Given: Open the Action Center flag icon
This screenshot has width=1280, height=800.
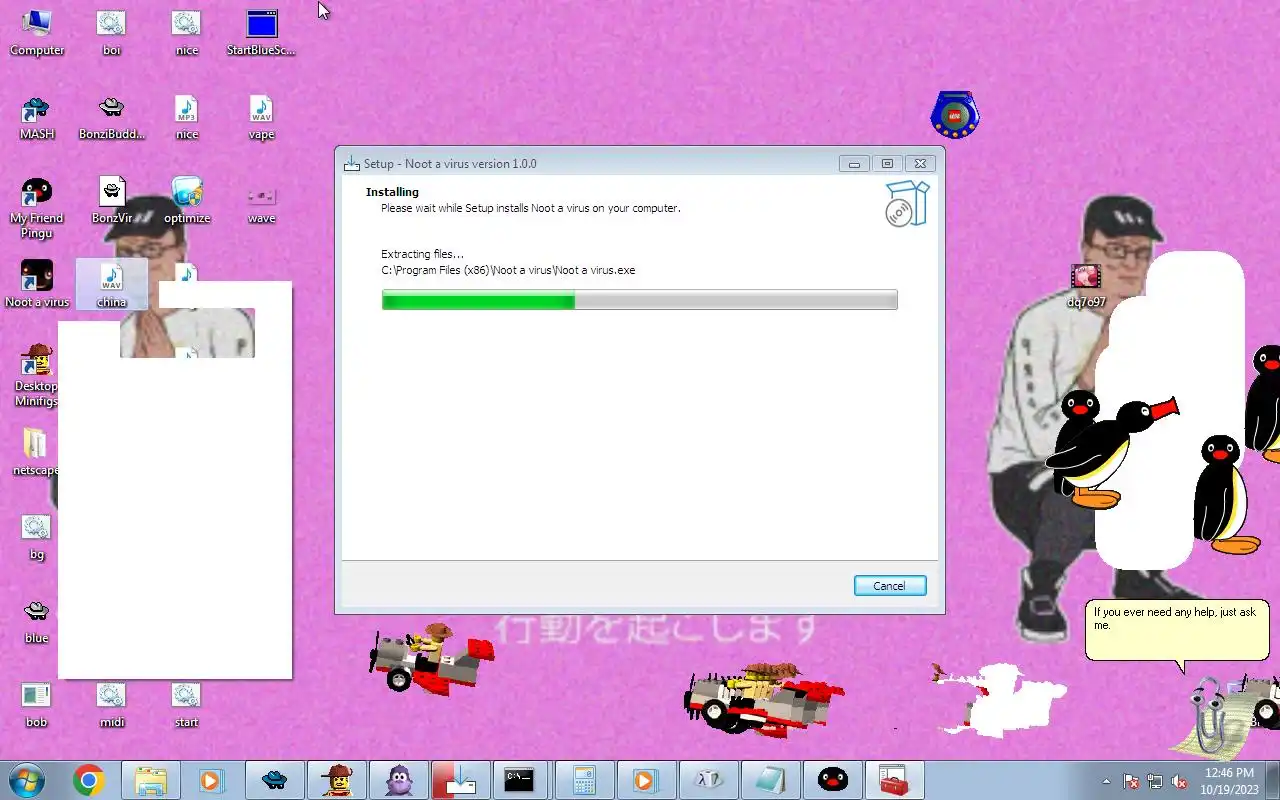Looking at the screenshot, I should (x=1131, y=781).
